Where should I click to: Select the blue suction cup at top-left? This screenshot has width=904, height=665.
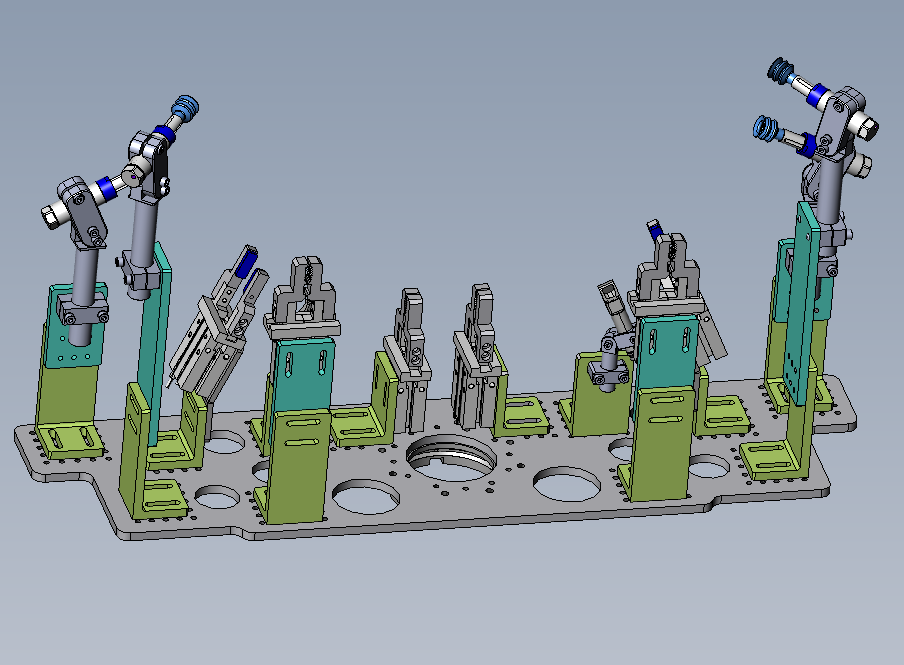184,107
